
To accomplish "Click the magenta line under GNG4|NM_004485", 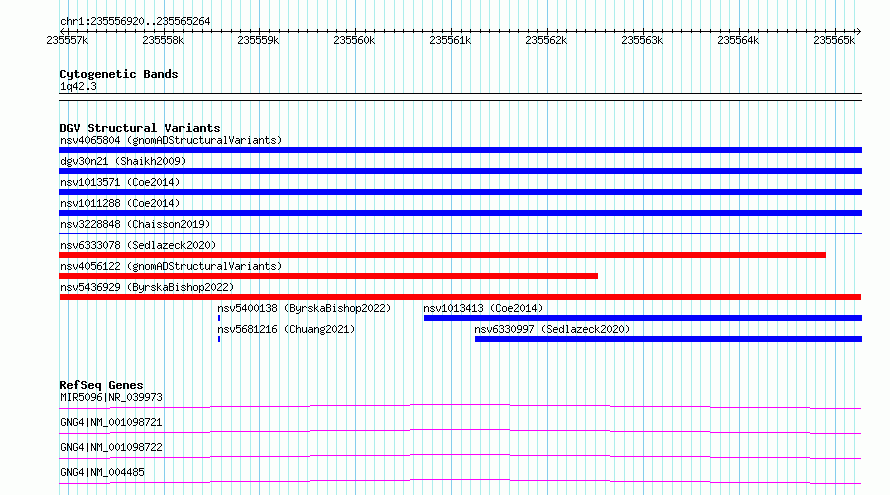I will (460, 481).
